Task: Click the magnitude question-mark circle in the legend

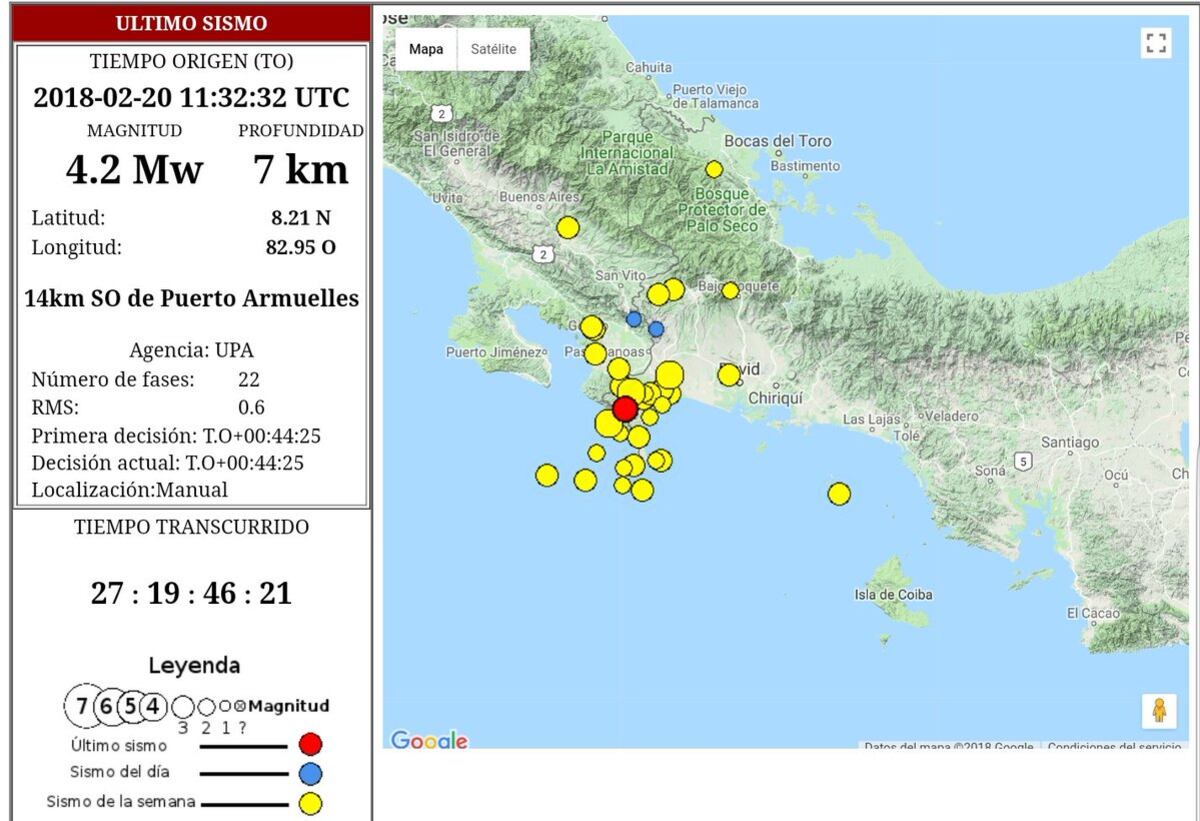Action: pyautogui.click(x=241, y=705)
